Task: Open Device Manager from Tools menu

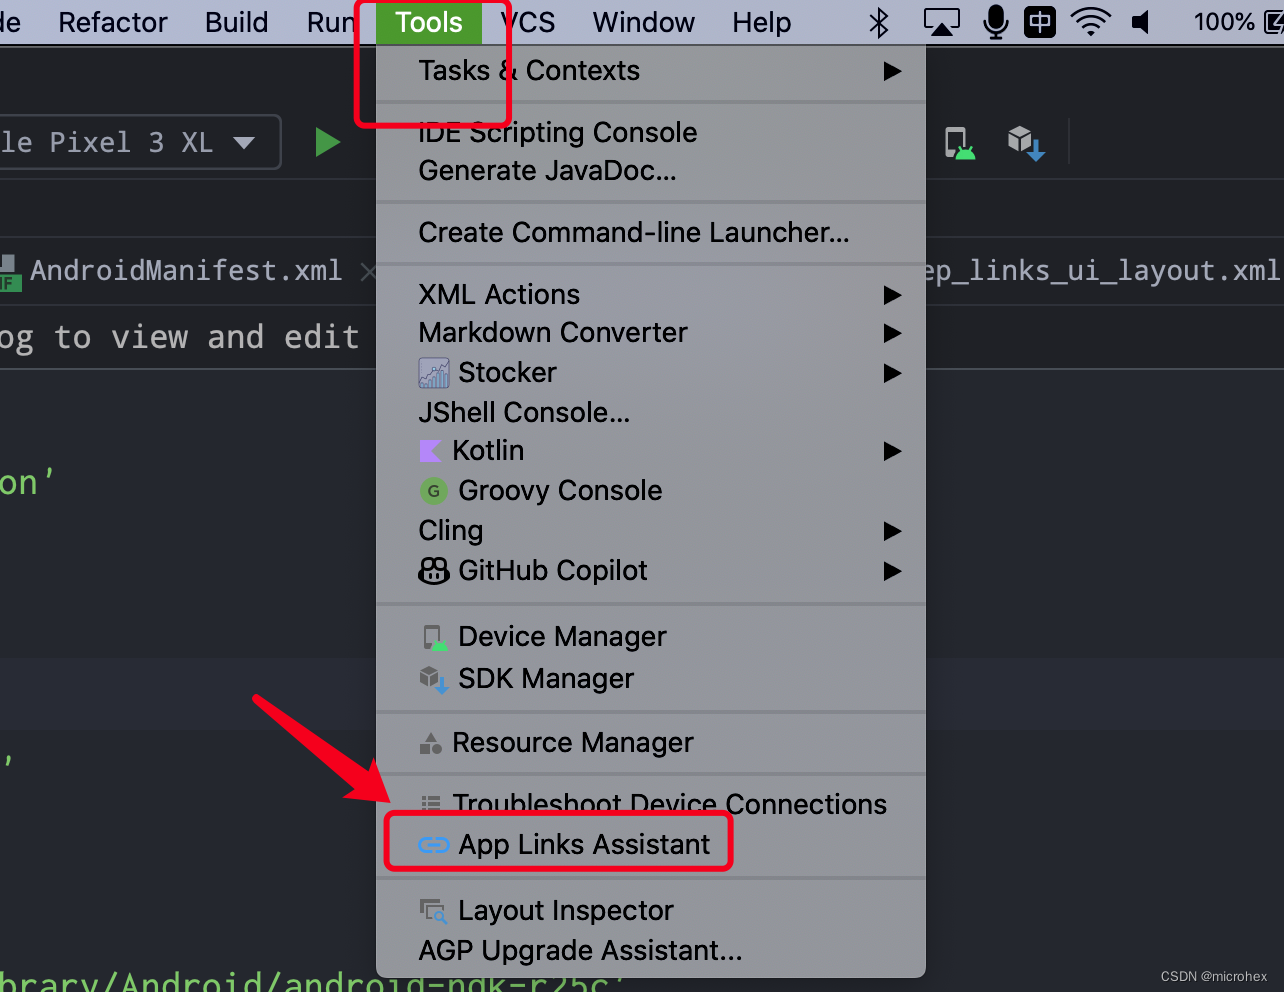Action: [651, 637]
